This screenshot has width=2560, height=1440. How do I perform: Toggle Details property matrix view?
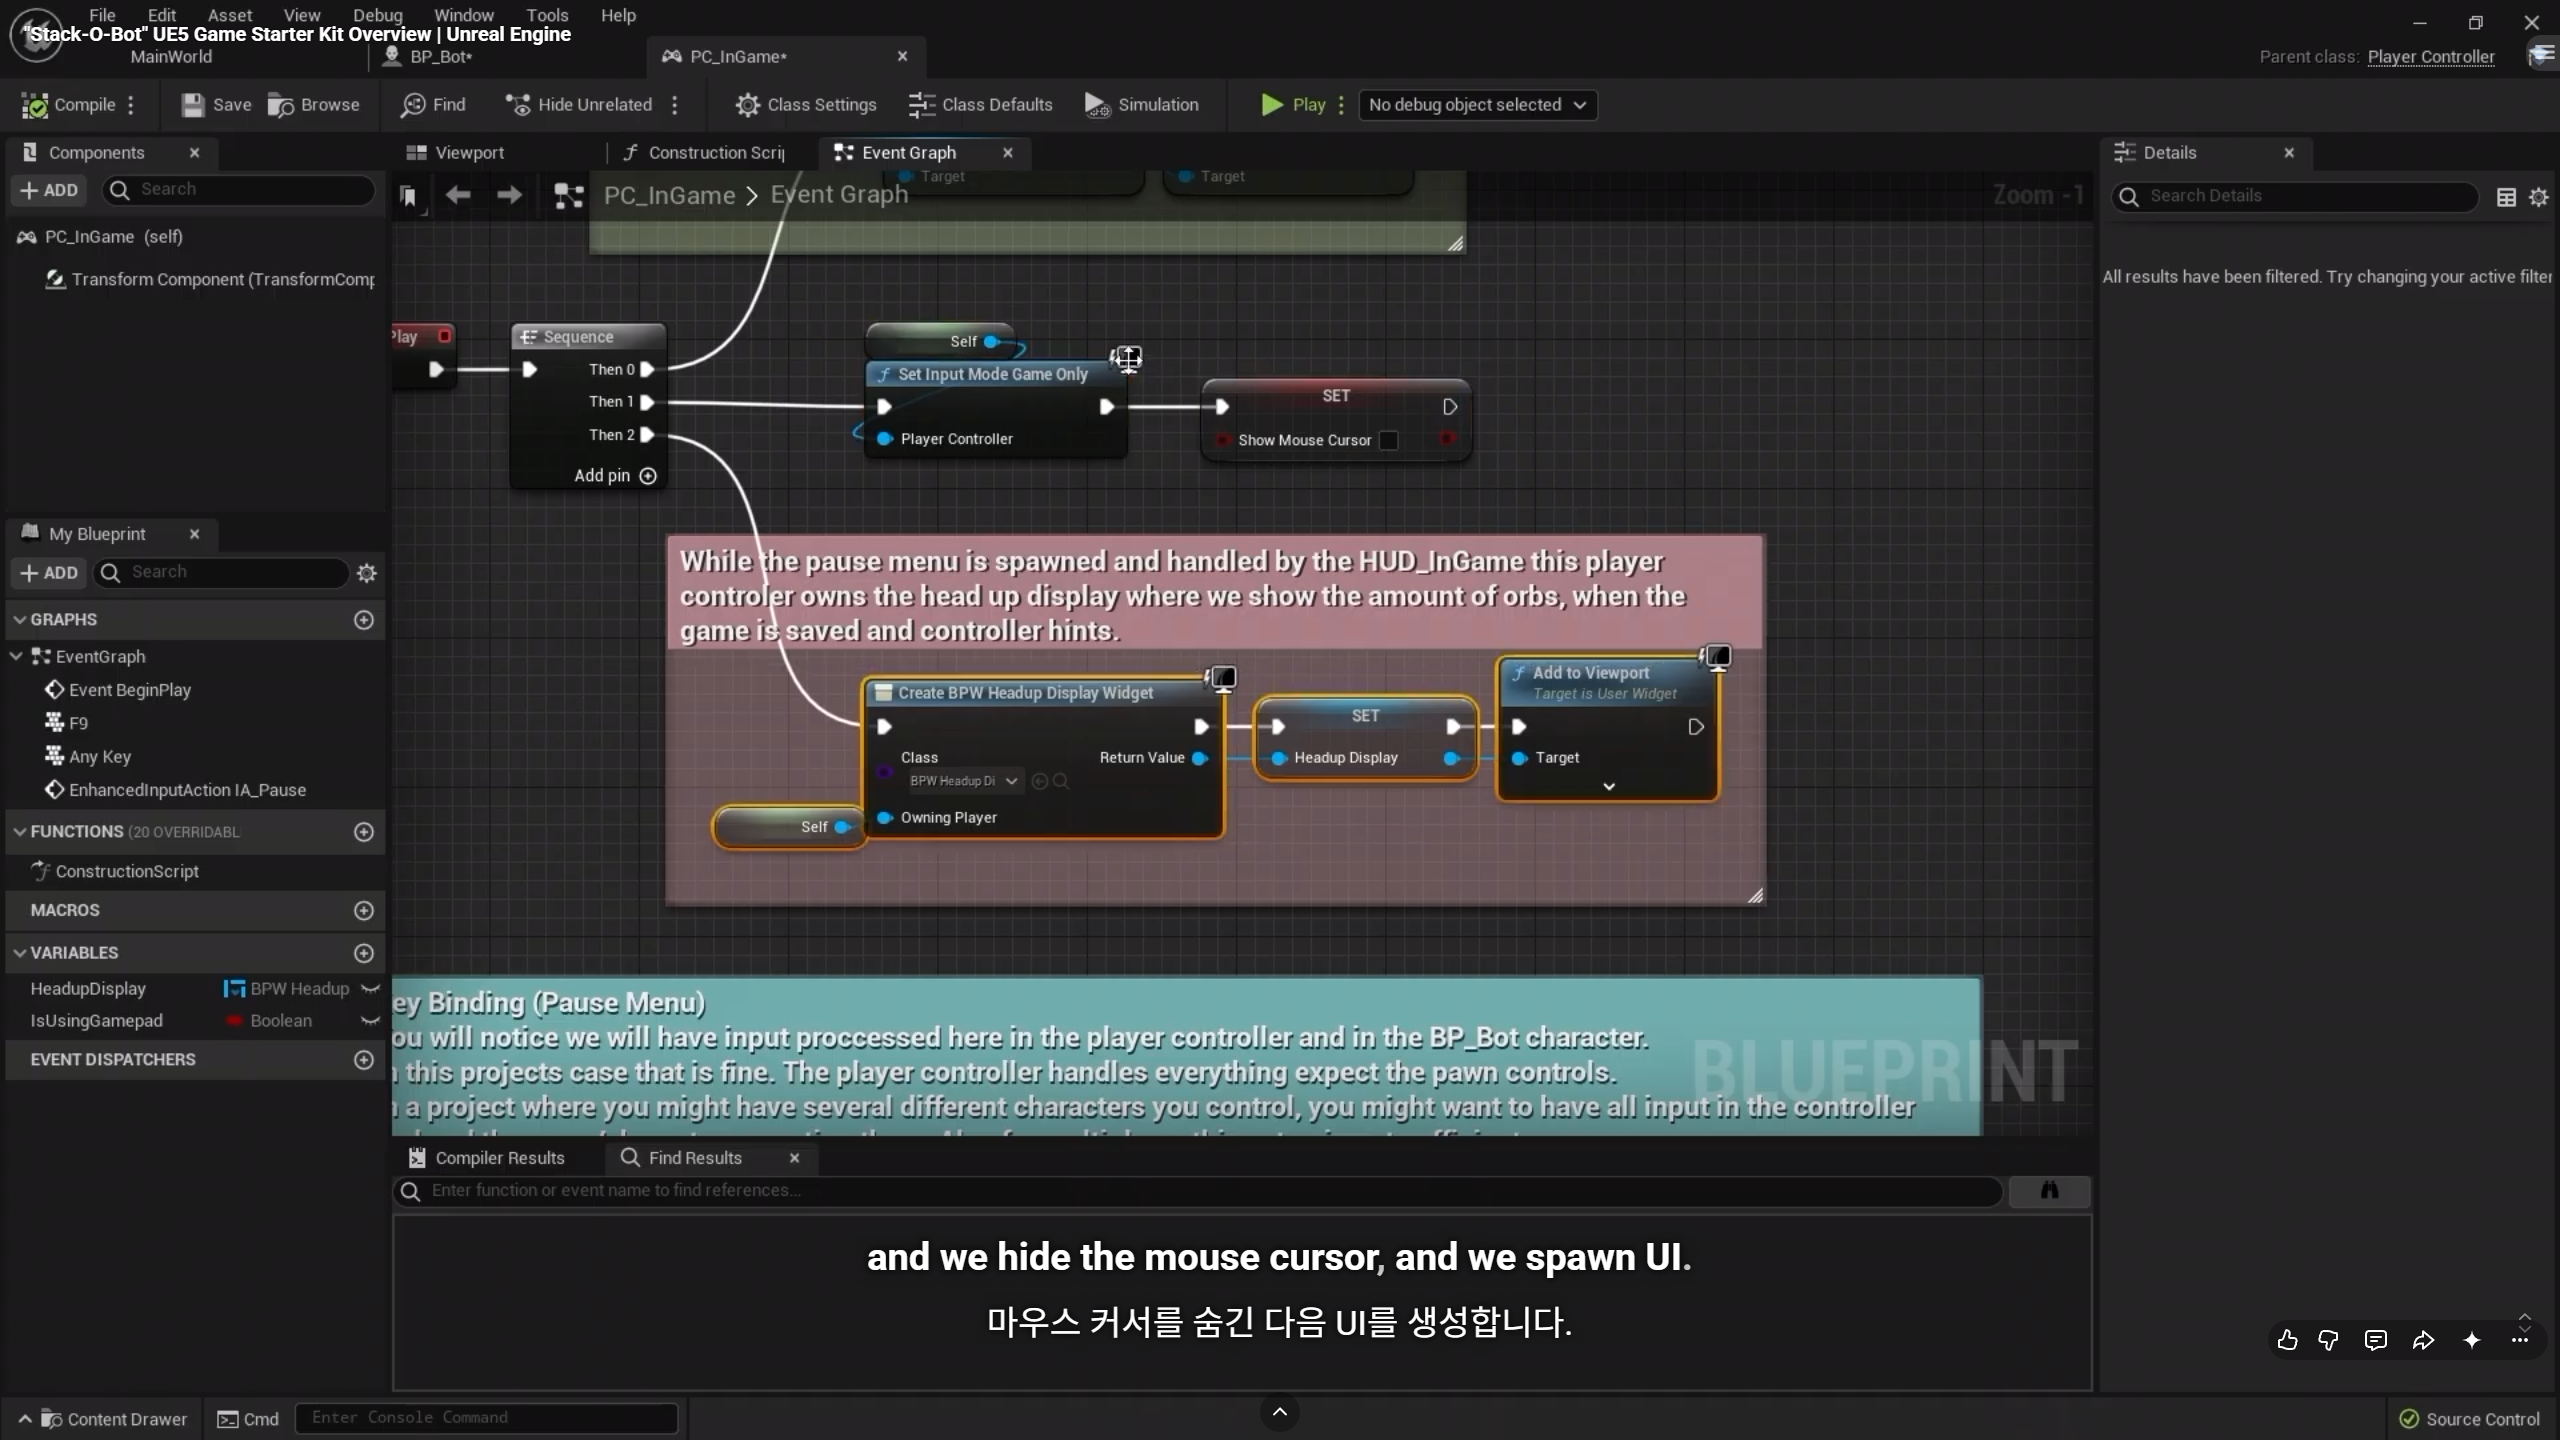[2506, 197]
